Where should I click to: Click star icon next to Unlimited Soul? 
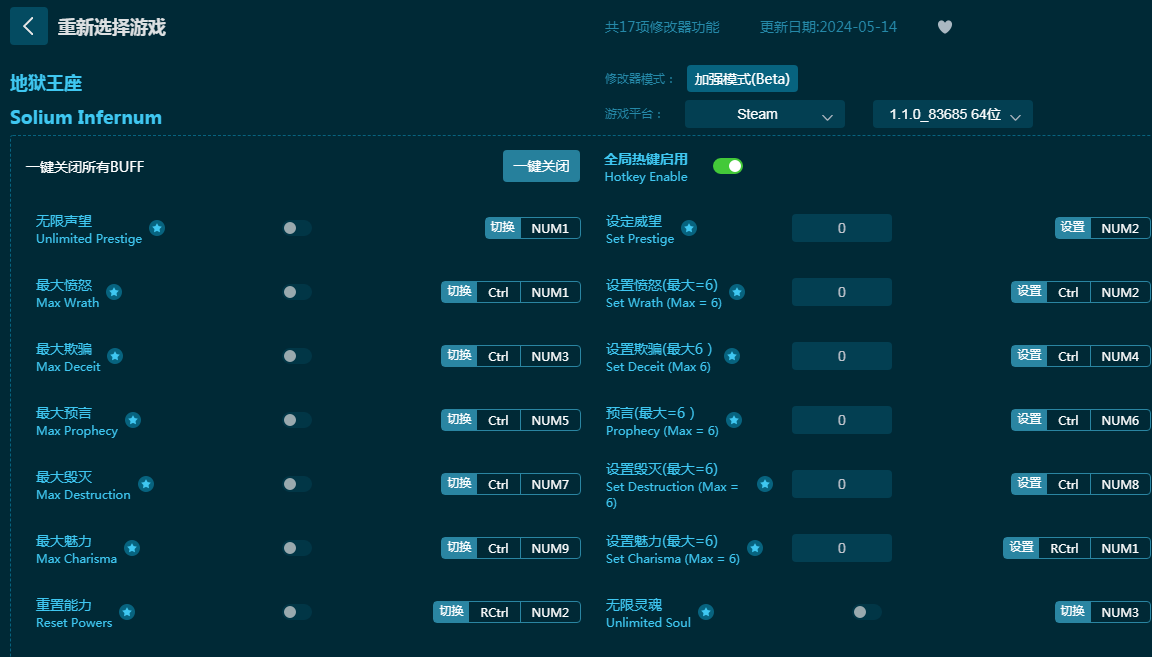[706, 611]
